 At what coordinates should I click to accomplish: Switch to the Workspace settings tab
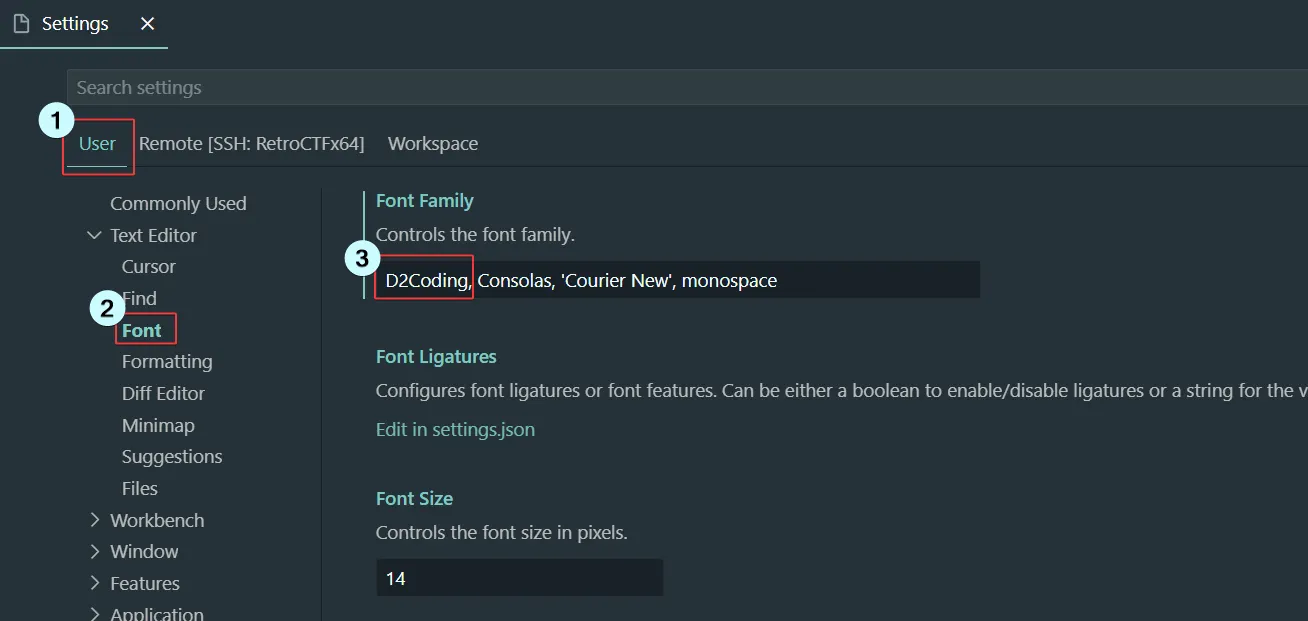[433, 144]
